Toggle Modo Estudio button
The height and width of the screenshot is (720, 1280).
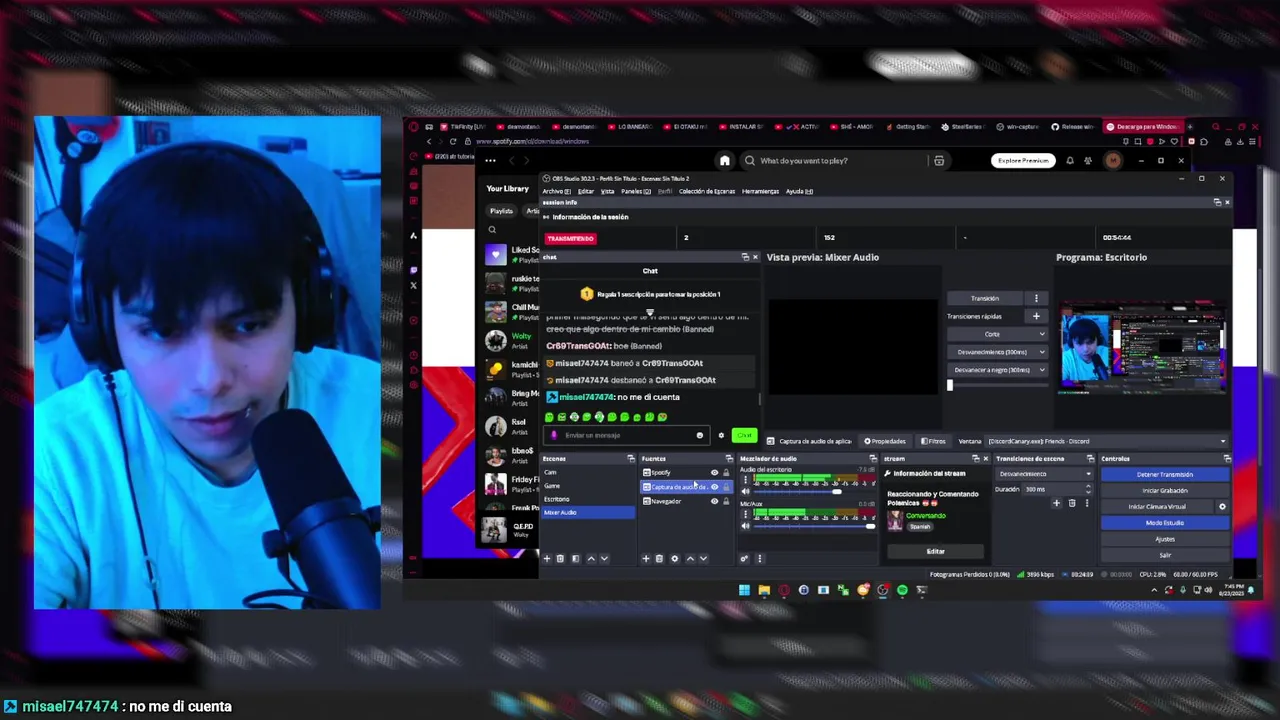tap(1164, 523)
